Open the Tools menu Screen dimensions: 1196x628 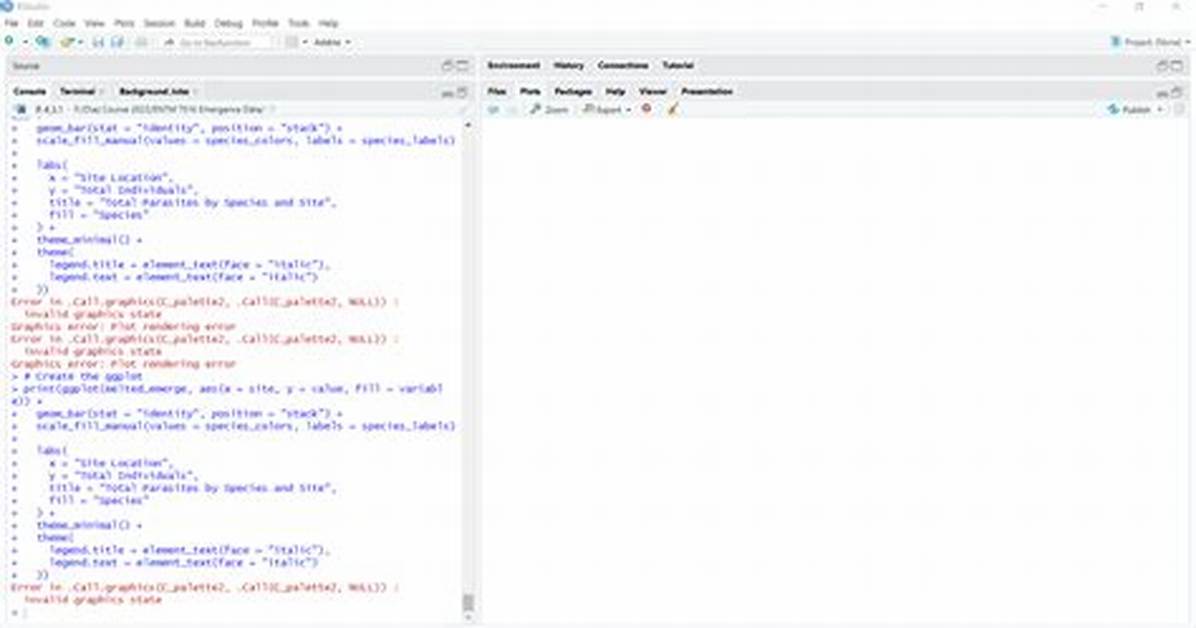coord(298,24)
